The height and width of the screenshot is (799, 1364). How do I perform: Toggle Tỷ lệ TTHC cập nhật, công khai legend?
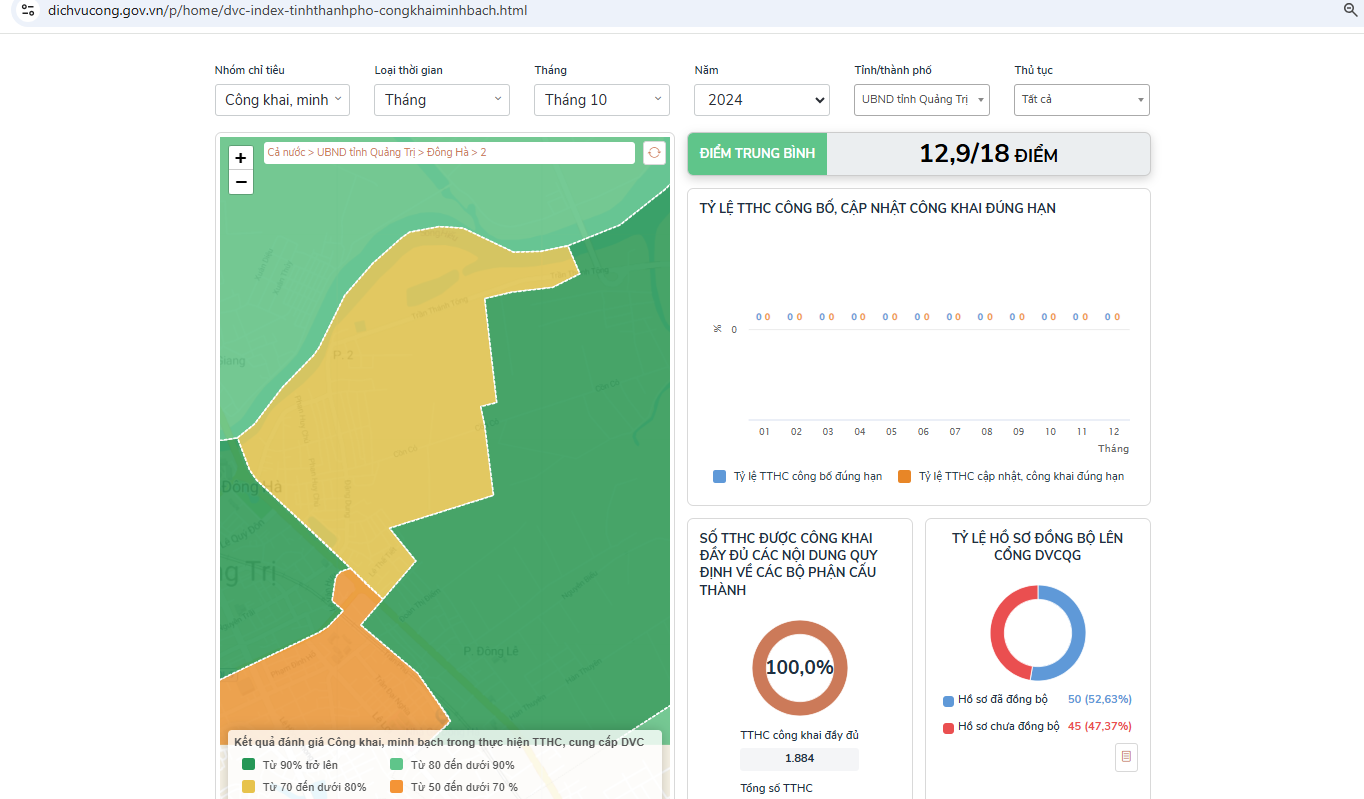click(x=1011, y=476)
